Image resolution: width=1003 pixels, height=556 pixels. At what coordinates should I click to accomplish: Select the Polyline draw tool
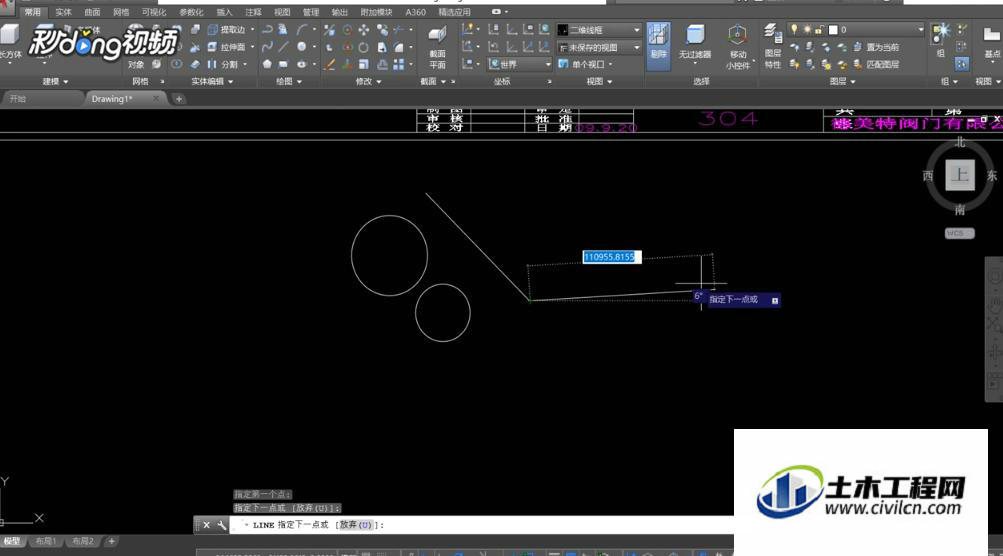267,29
